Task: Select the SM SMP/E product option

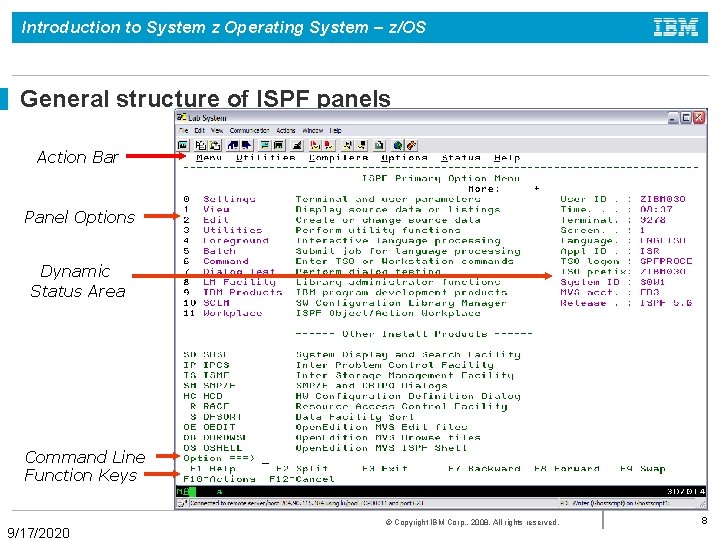Action: 209,386
